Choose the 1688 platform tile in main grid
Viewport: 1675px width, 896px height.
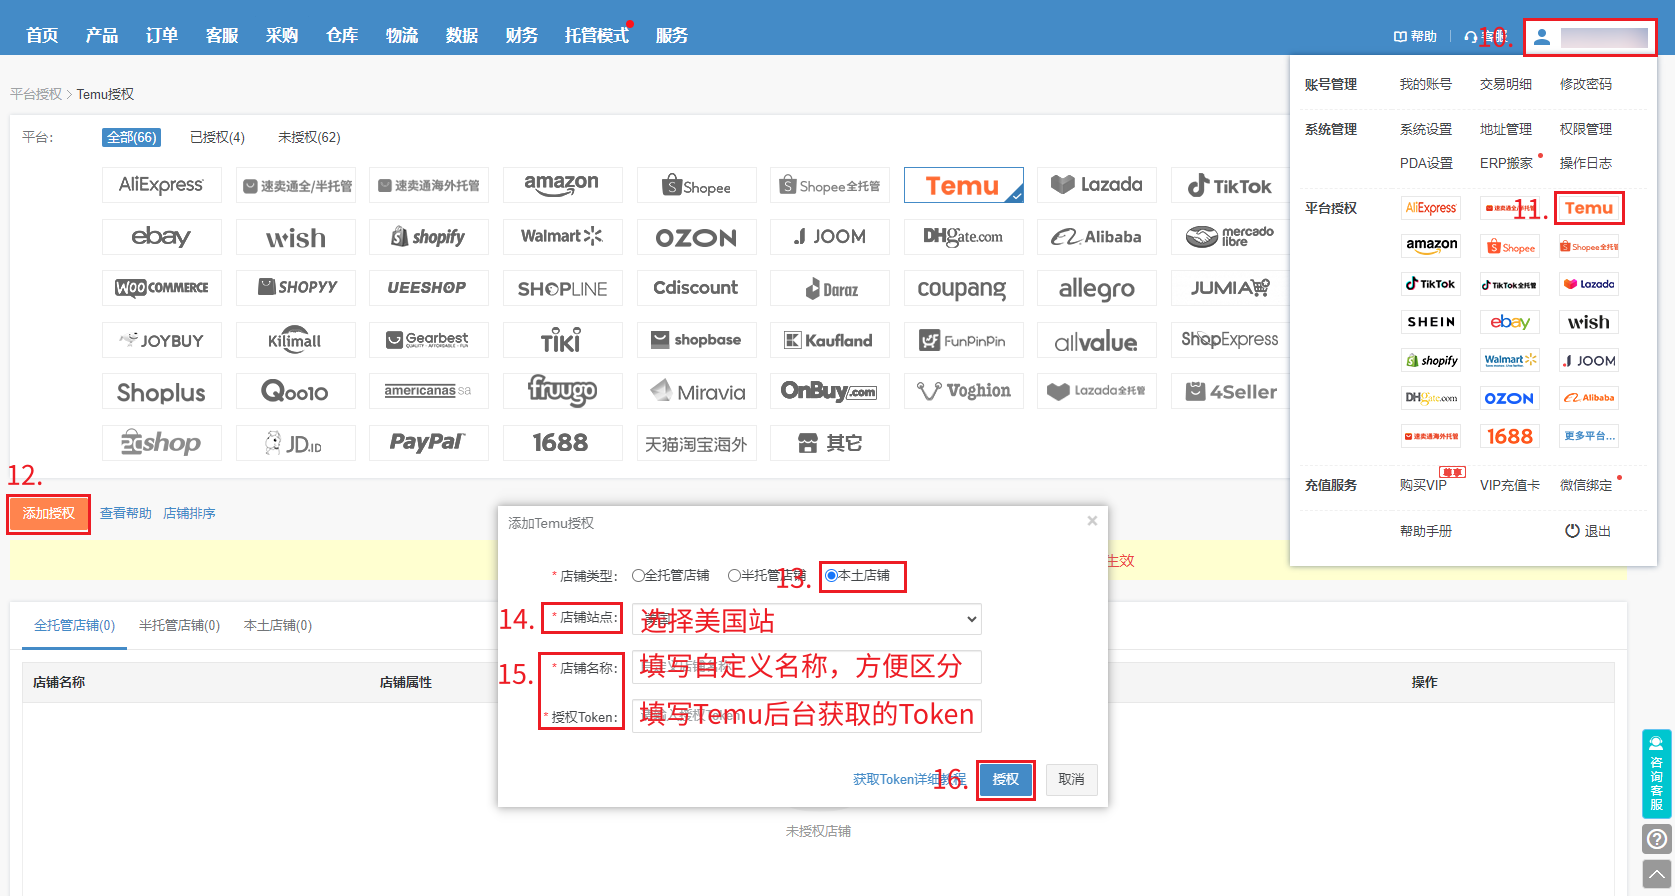click(x=562, y=442)
